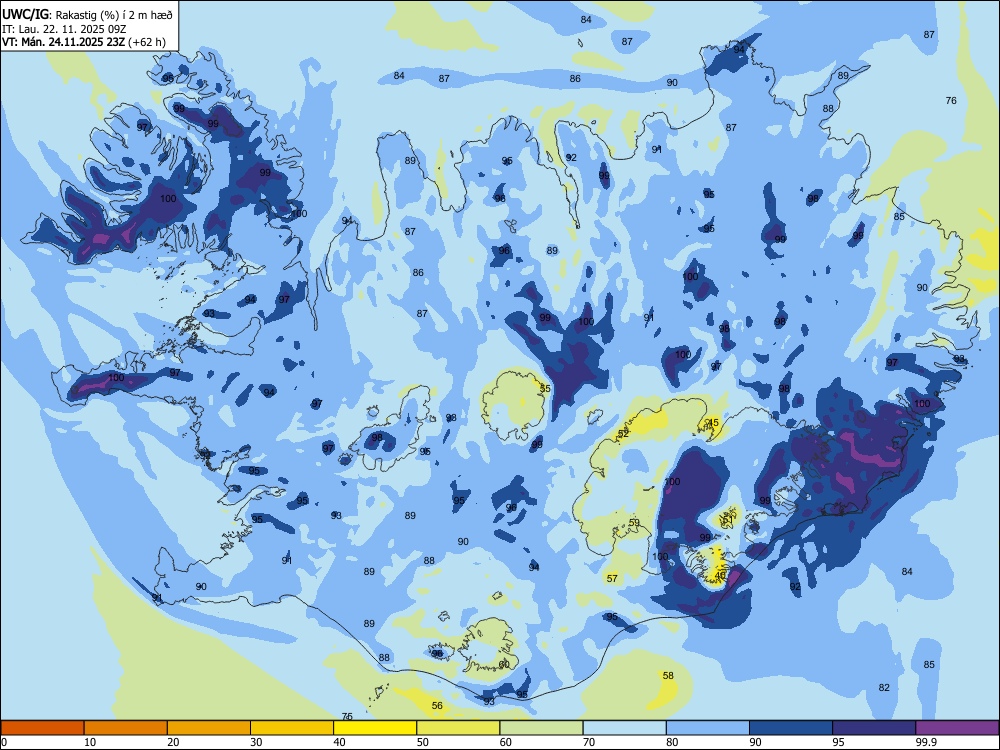The image size is (1000, 750).
Task: Click the title 'UWC/IG: Rakastig (%) í 2 m hæð'
Action: click(87, 15)
